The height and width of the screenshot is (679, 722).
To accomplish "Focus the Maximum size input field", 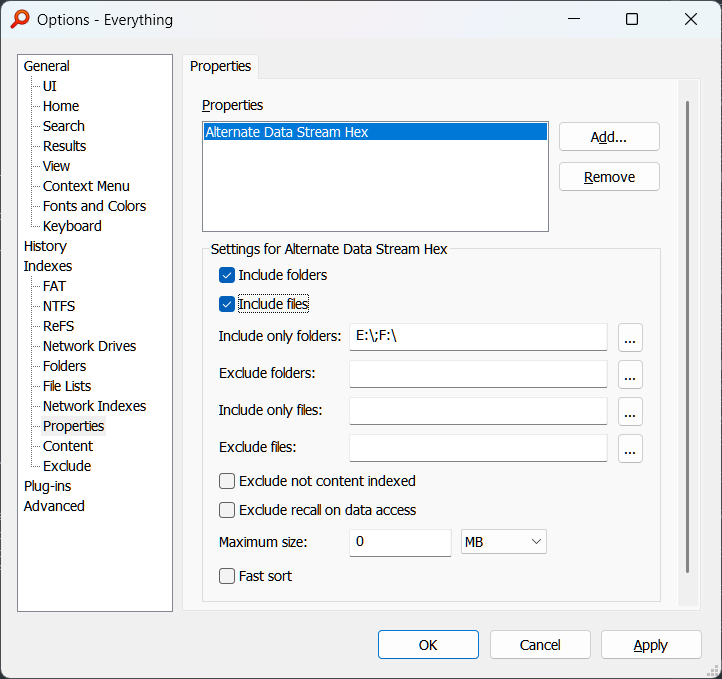I will tap(400, 542).
